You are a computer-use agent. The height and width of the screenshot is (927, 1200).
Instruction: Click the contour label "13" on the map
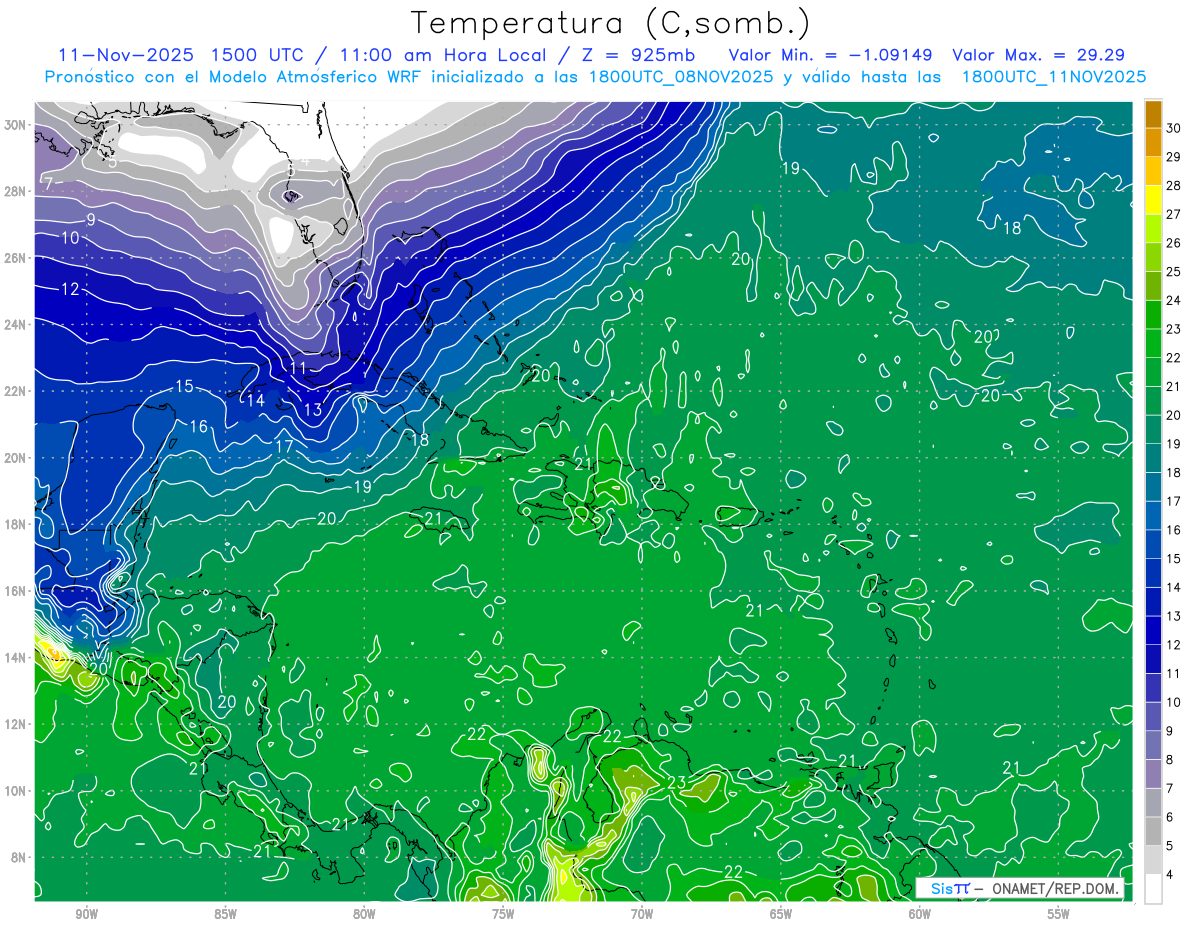313,410
